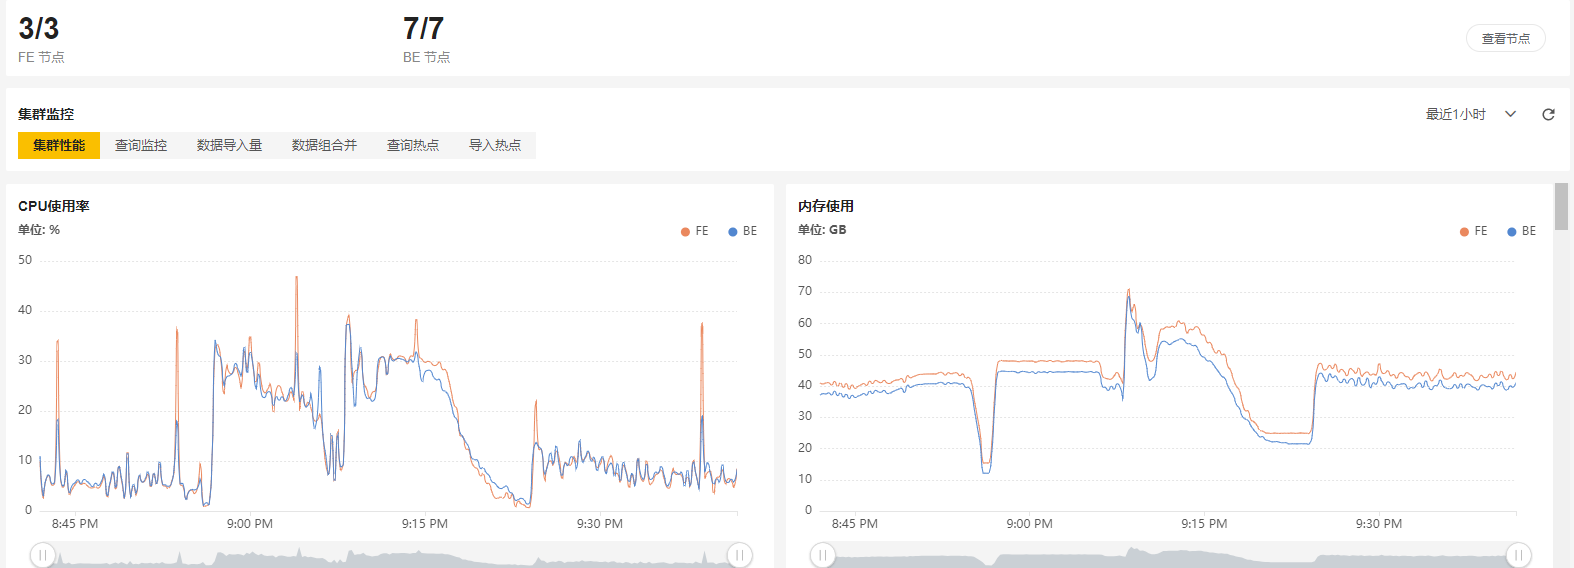Image resolution: width=1574 pixels, height=568 pixels.
Task: Toggle BE series in CPU使用率 legend
Action: pos(743,231)
